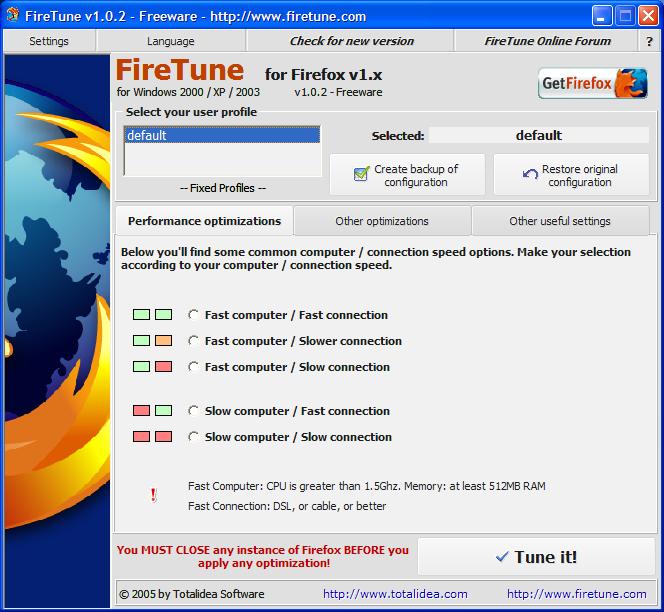The image size is (664, 612).
Task: Minimize the FireTune window
Action: 602,16
